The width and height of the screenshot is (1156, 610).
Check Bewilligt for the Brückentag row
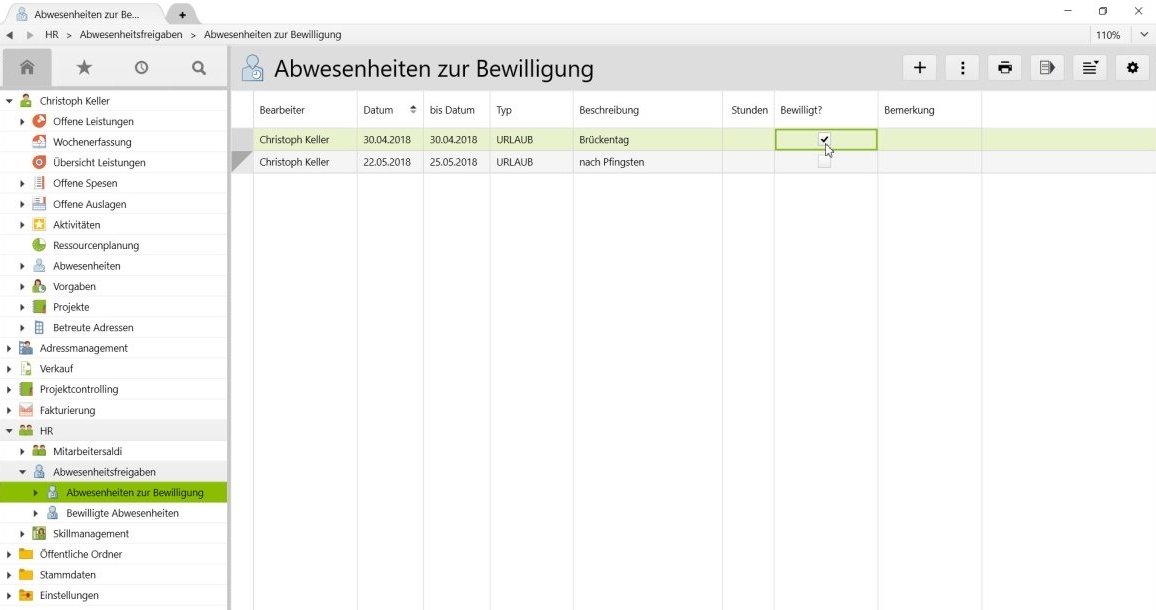[x=825, y=139]
